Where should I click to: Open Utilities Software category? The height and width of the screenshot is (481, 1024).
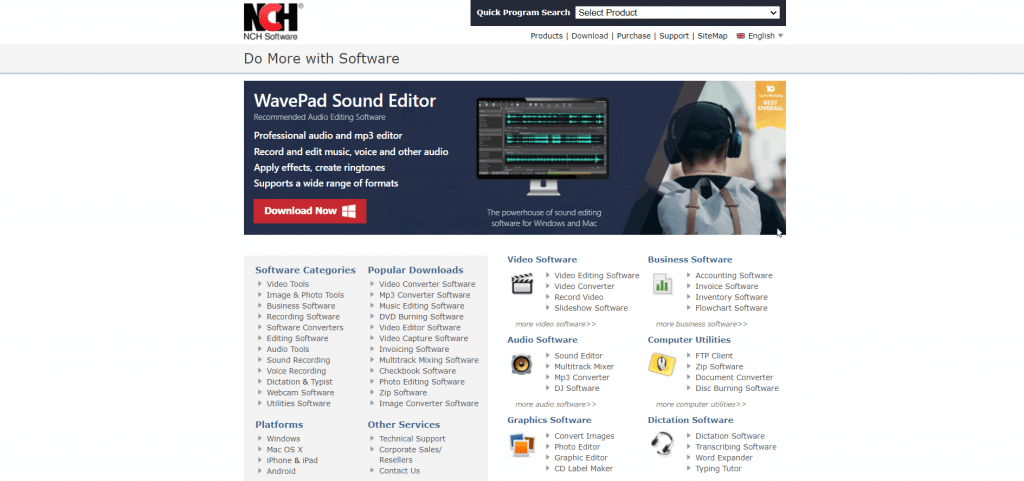click(298, 403)
